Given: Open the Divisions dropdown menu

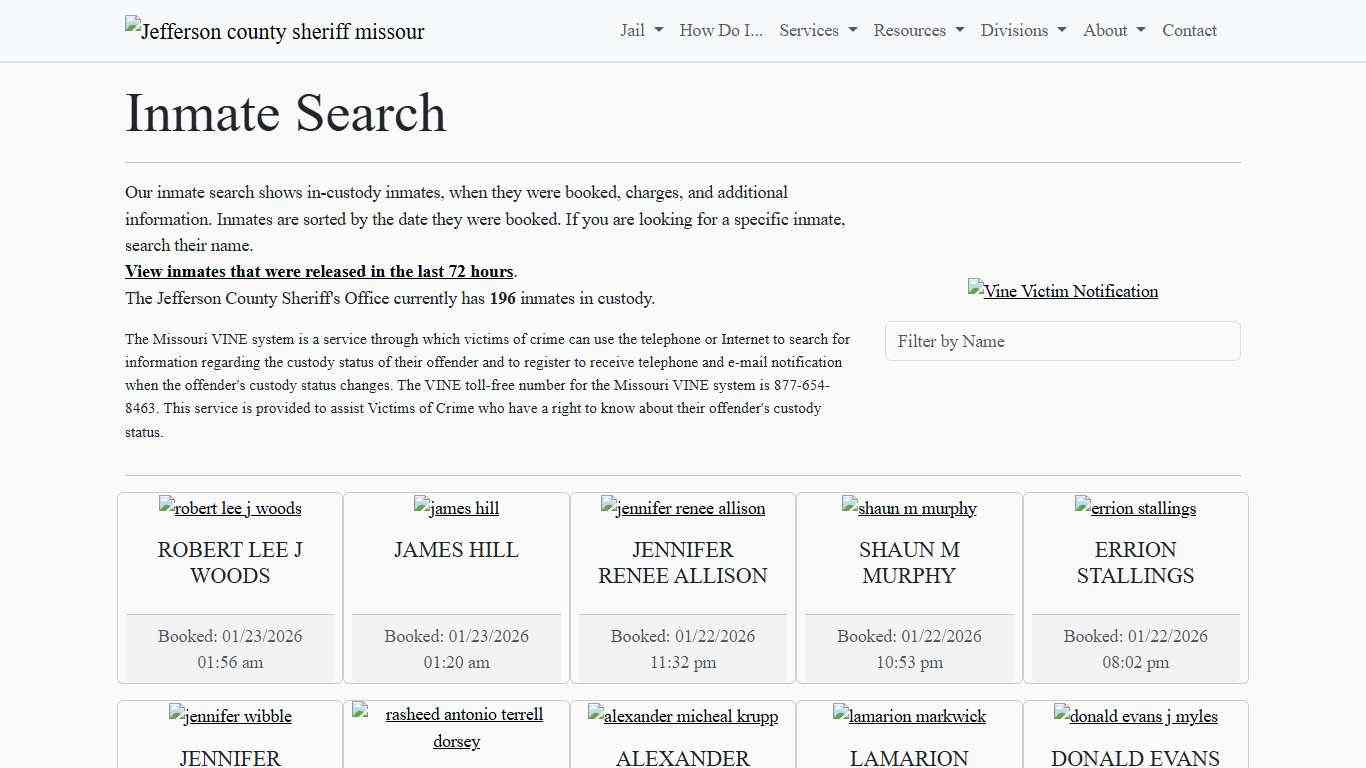Looking at the screenshot, I should [x=1022, y=30].
